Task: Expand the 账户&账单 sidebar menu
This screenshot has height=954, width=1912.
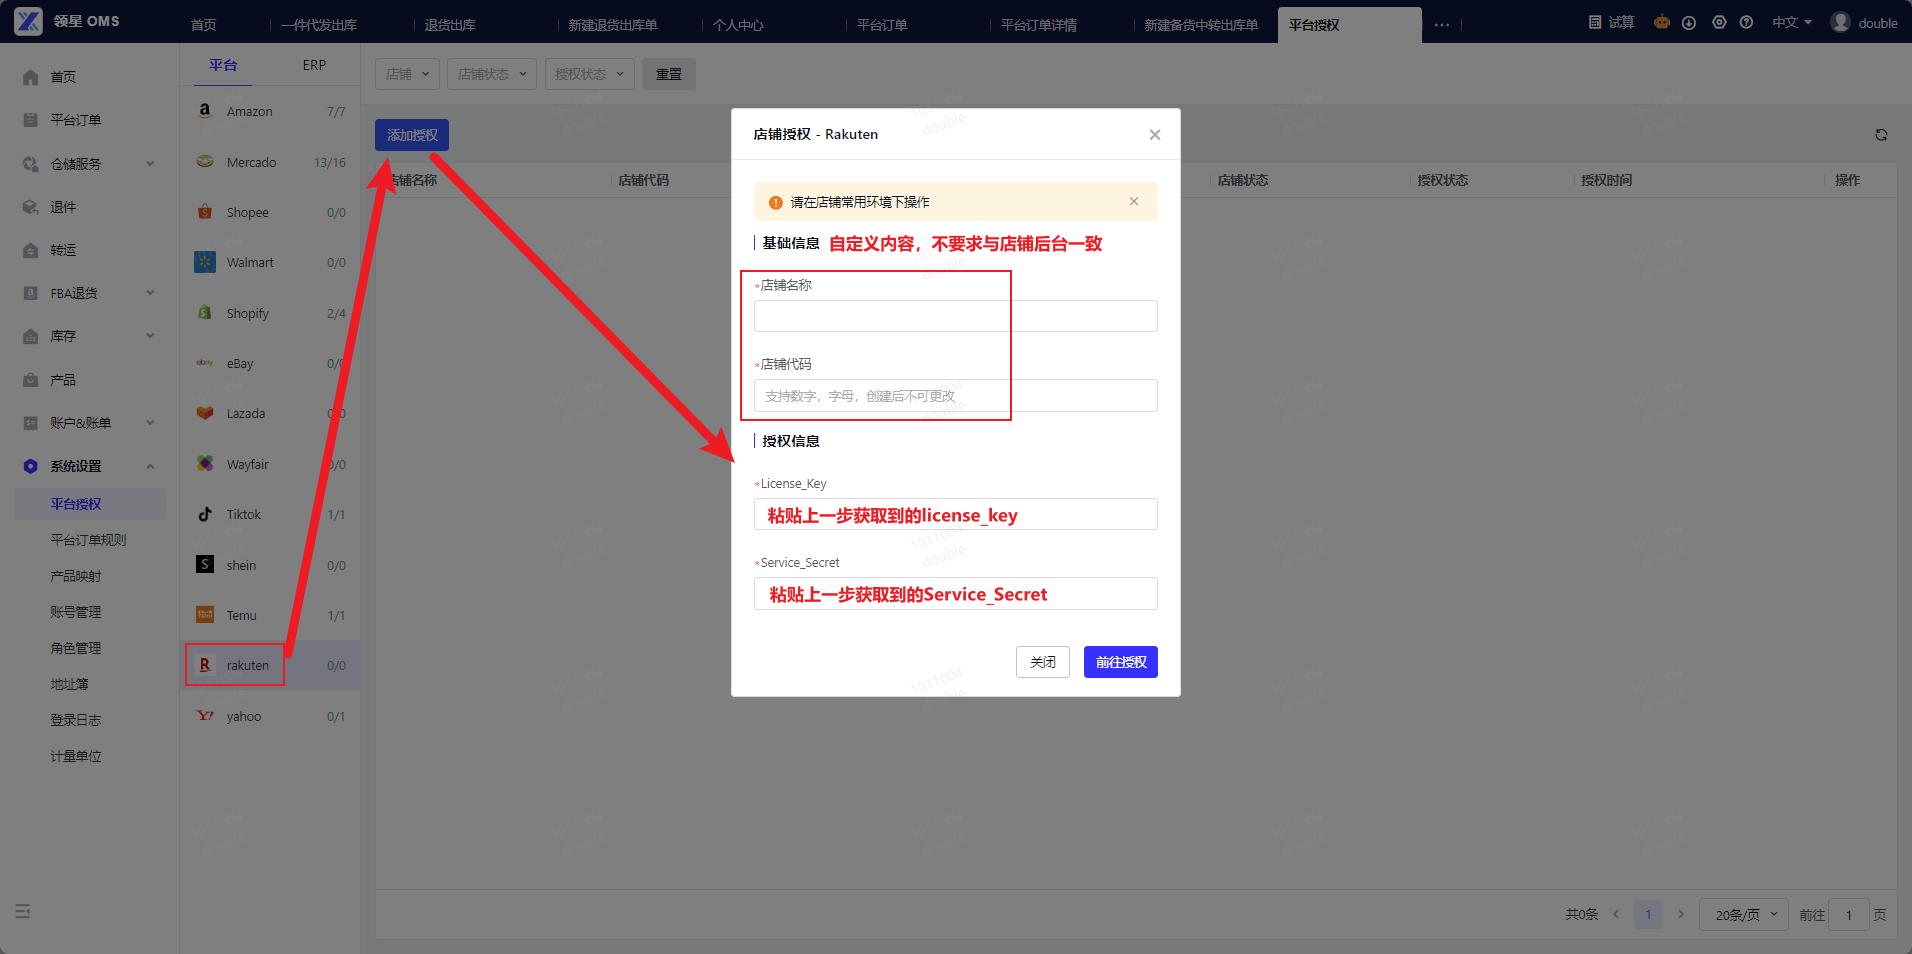Action: (150, 423)
